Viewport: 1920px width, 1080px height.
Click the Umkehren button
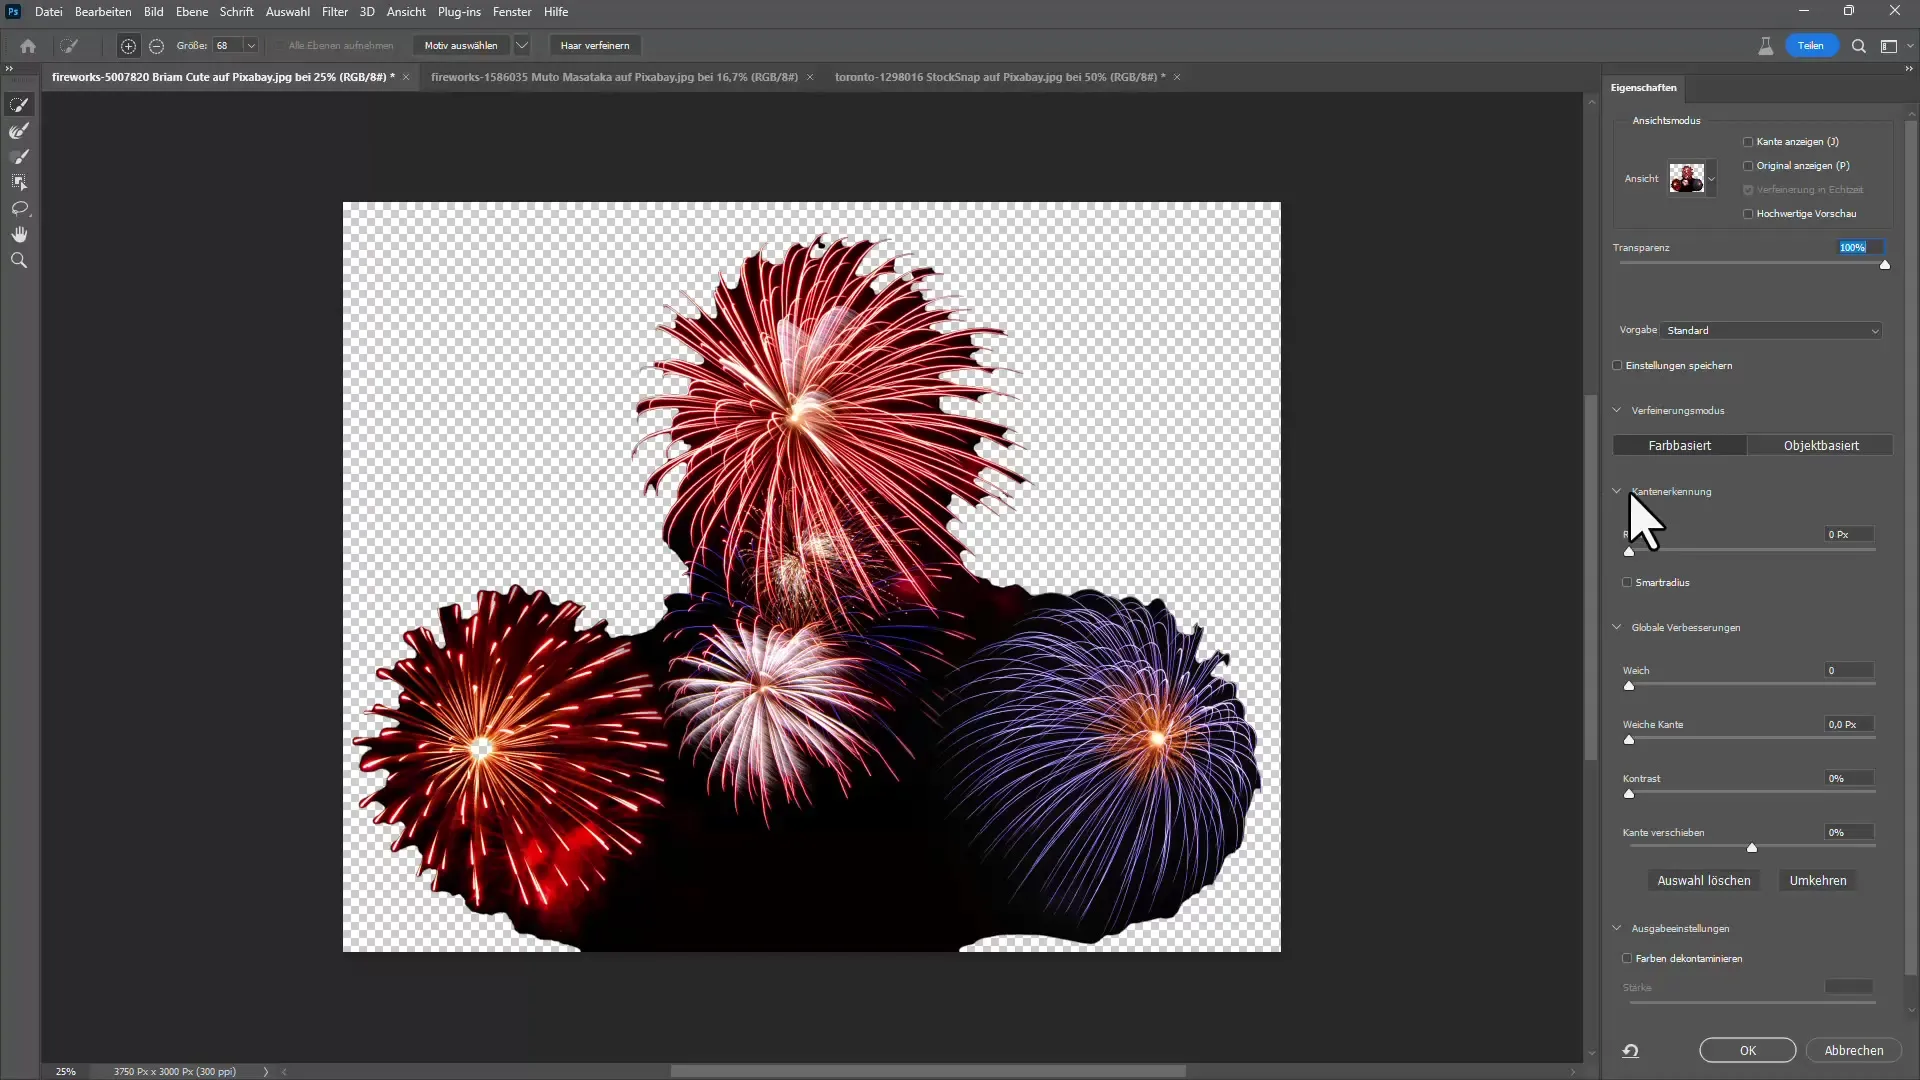coord(1818,881)
